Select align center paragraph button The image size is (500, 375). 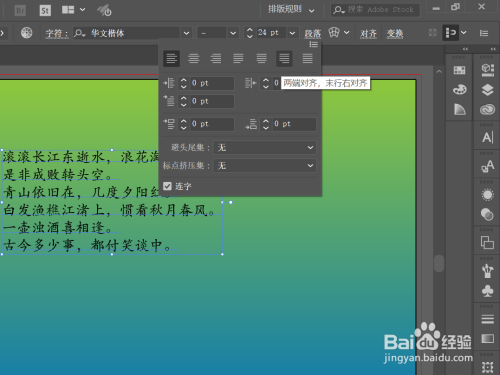tap(194, 59)
